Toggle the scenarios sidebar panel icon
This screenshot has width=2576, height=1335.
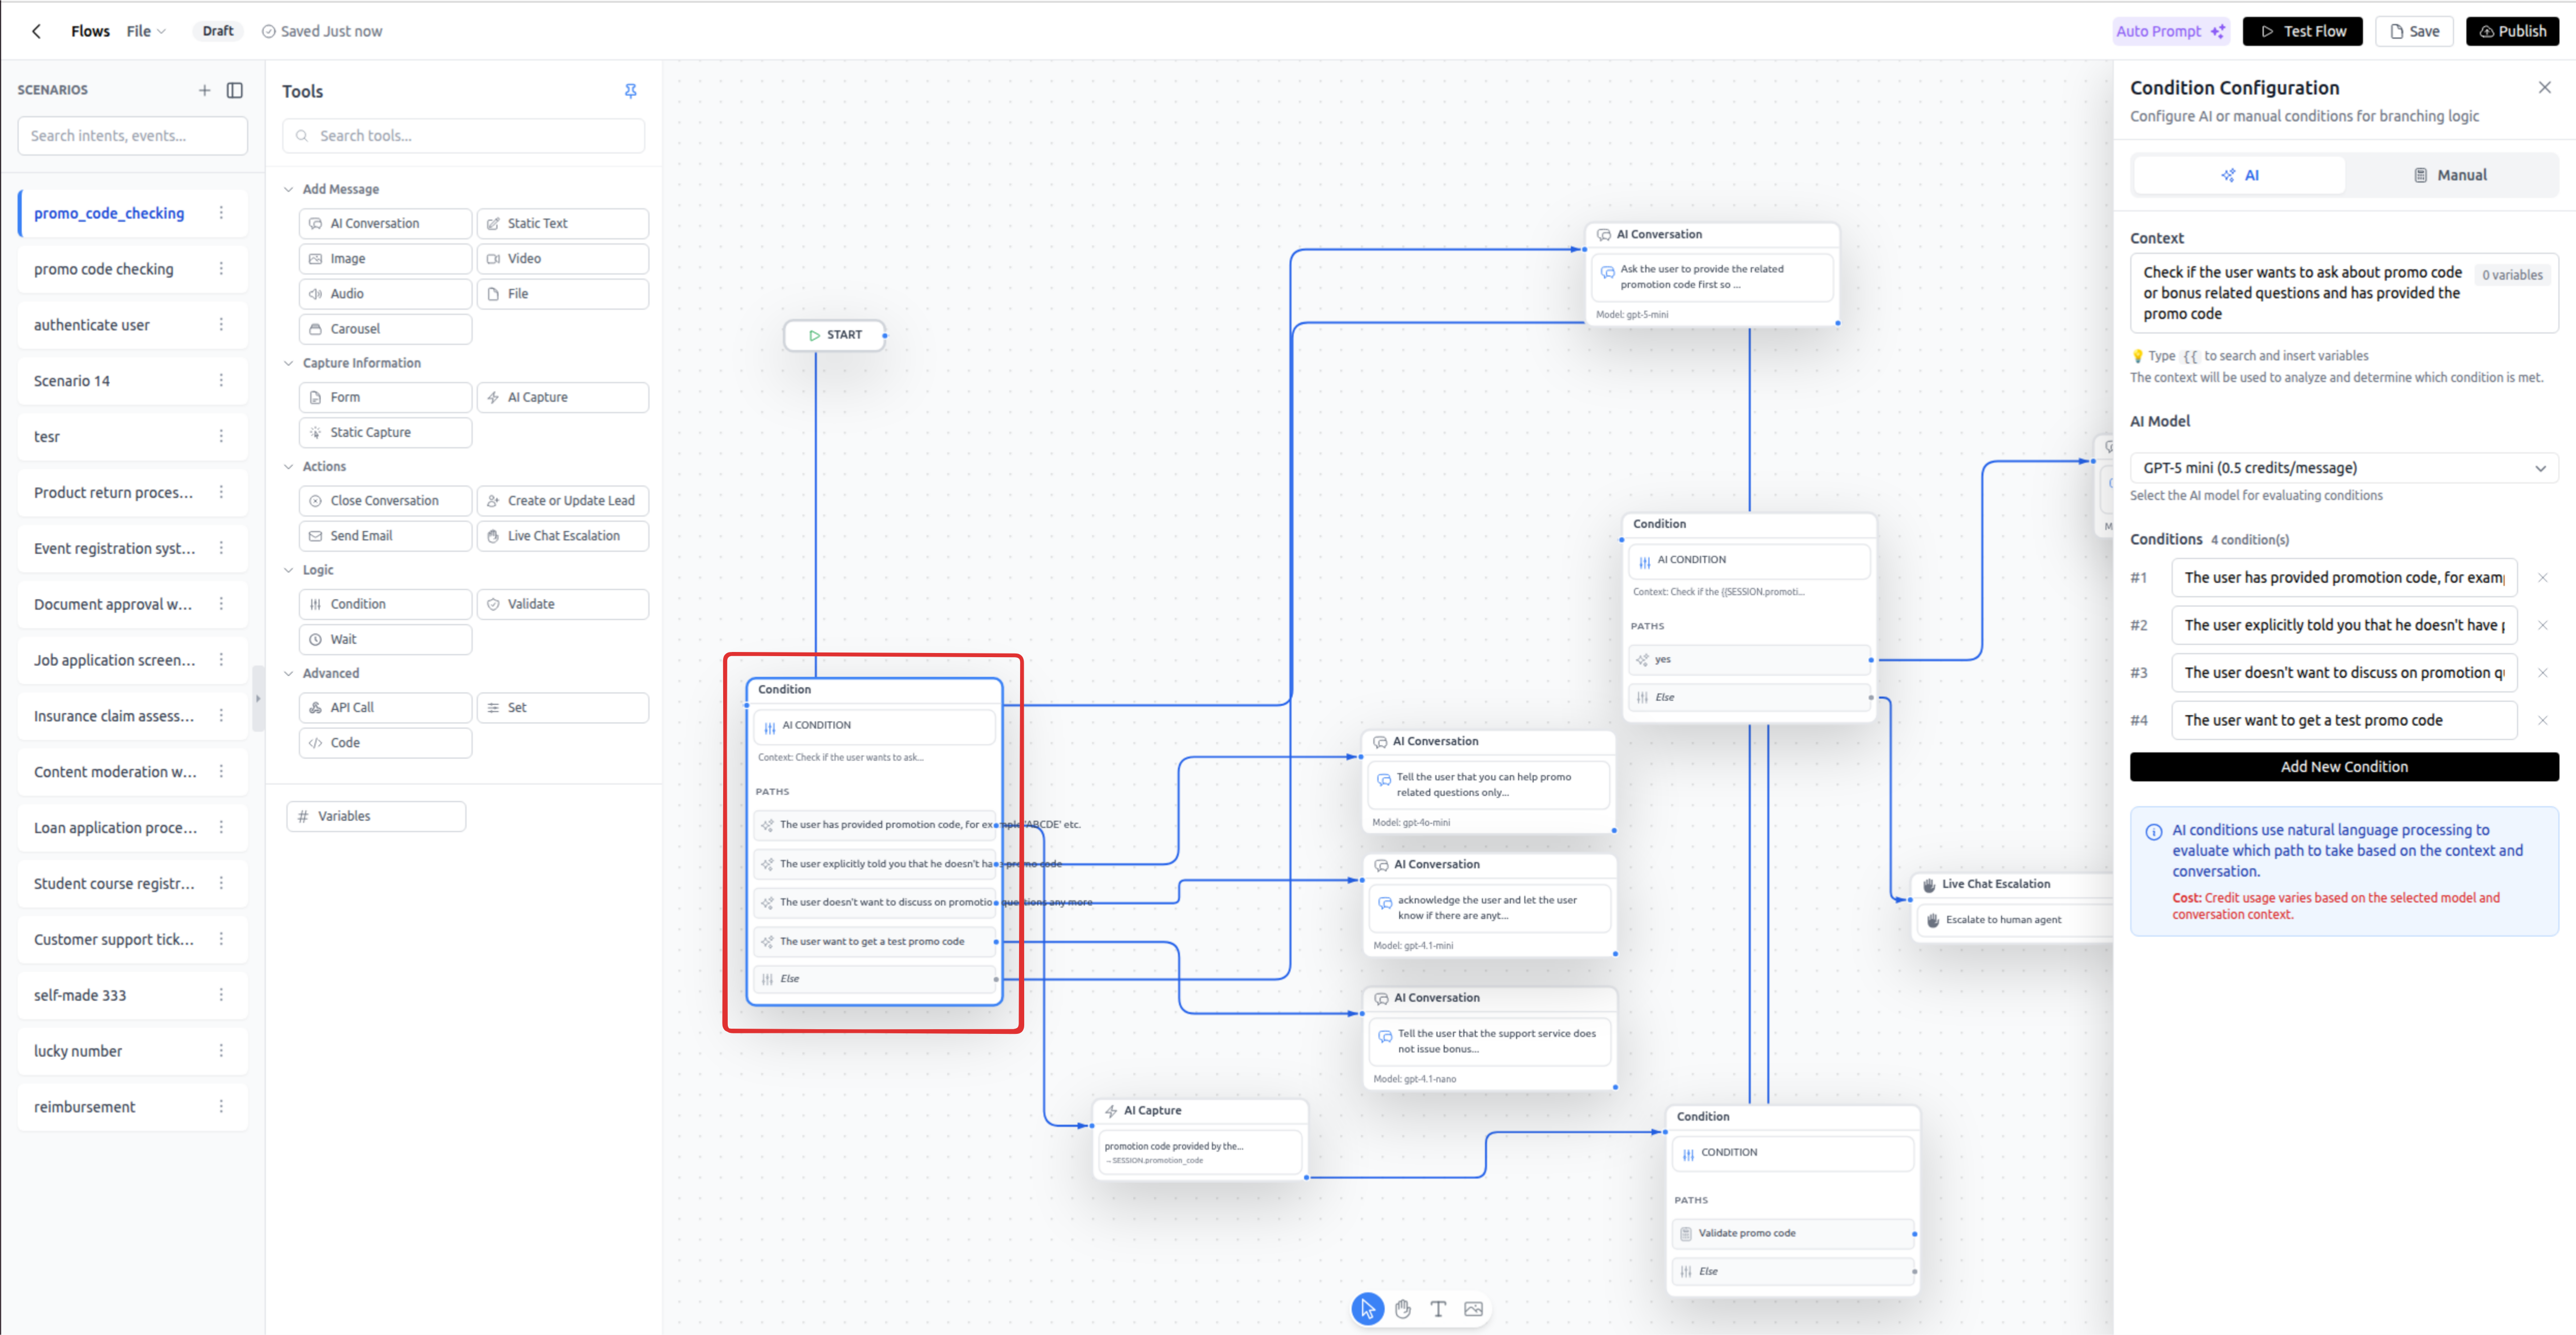click(235, 90)
